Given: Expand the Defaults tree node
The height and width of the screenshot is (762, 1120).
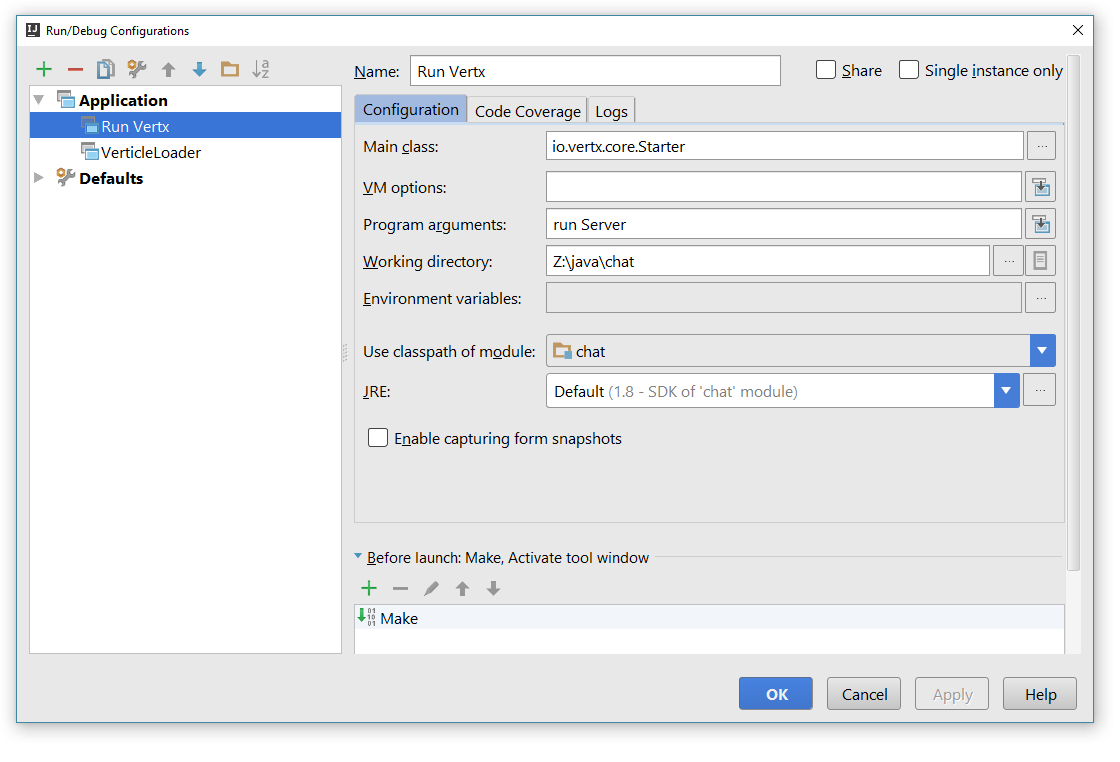Looking at the screenshot, I should (39, 178).
